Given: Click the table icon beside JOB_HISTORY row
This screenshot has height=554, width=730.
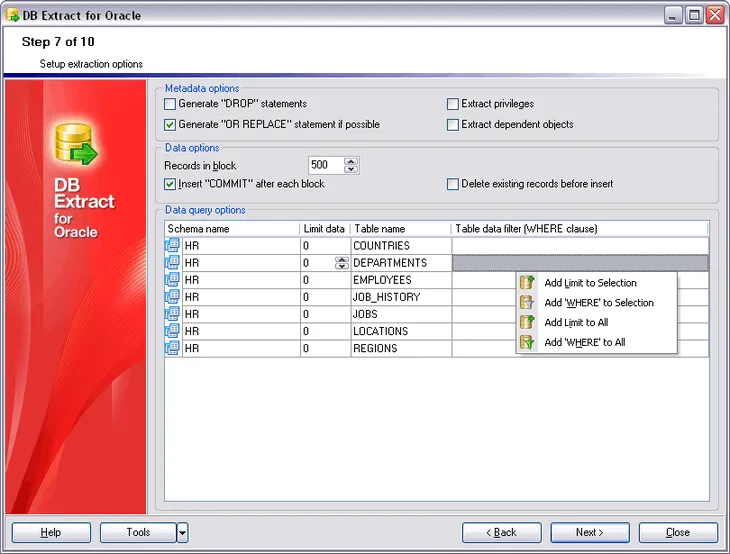Looking at the screenshot, I should click(172, 297).
